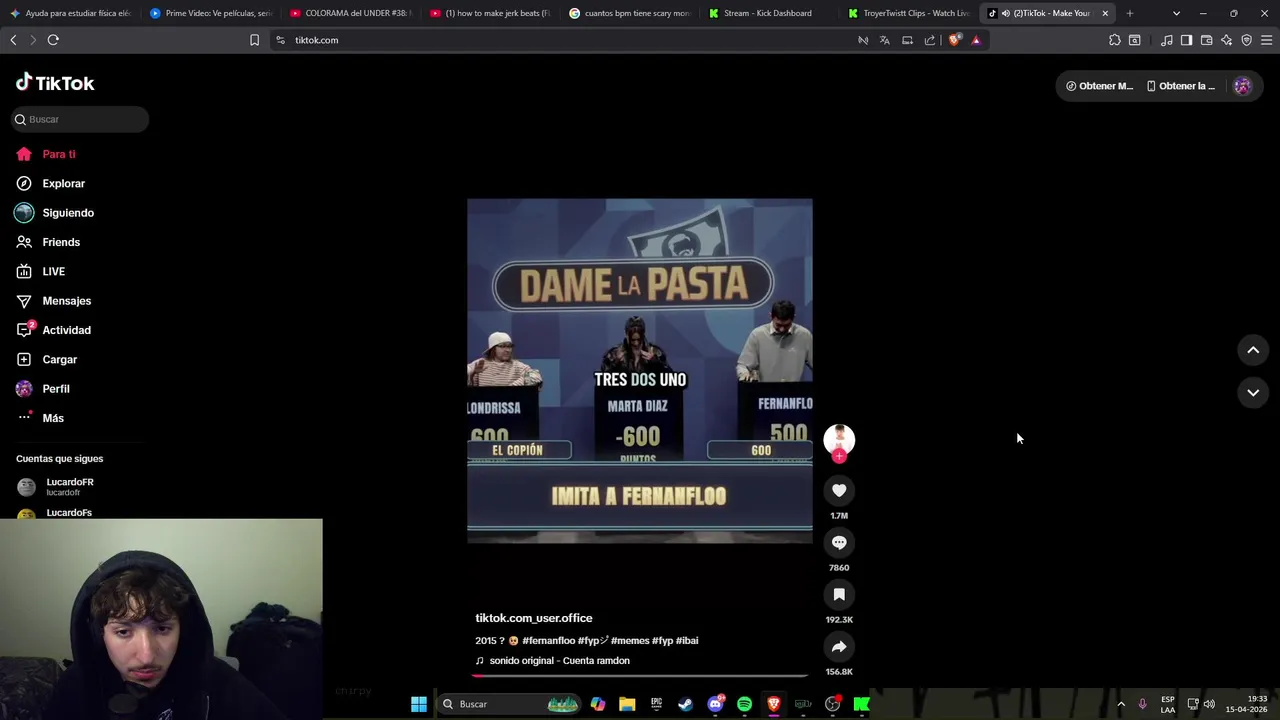Viewport: 1280px width, 720px height.
Task: Open Brave Shields lion icon
Action: click(954, 40)
